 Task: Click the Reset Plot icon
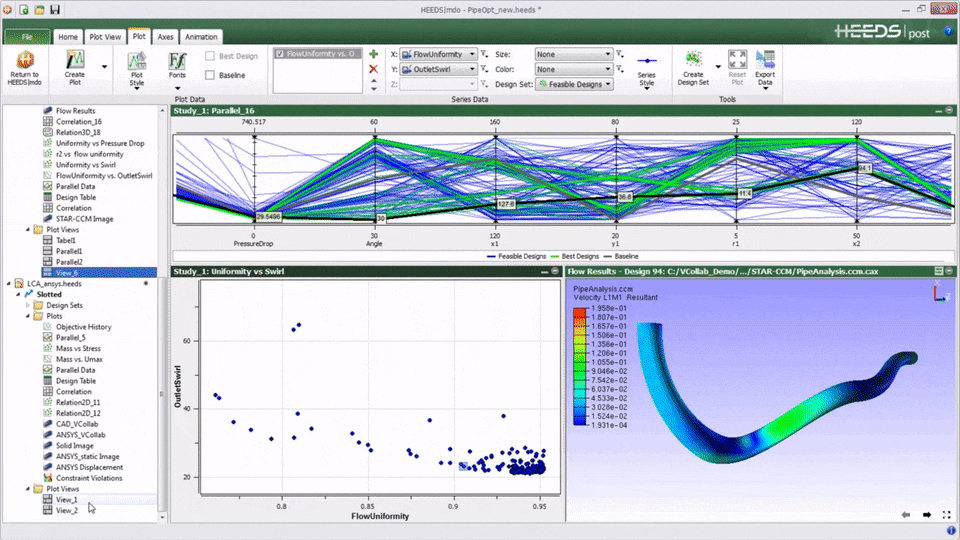(x=737, y=59)
